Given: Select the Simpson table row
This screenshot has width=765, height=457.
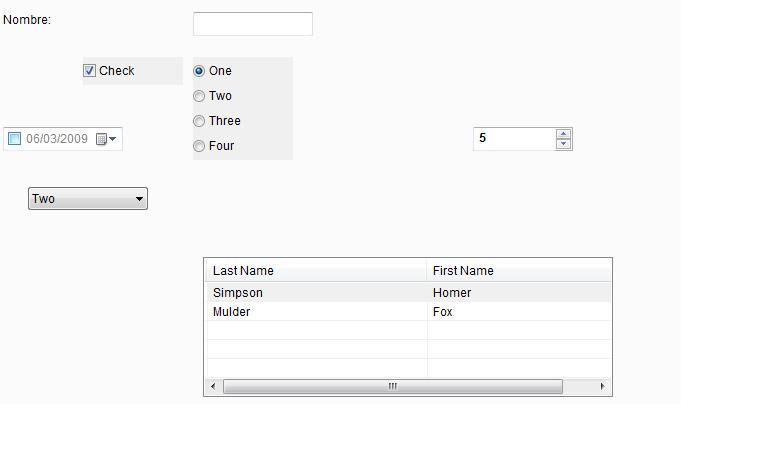Looking at the screenshot, I should point(238,293).
